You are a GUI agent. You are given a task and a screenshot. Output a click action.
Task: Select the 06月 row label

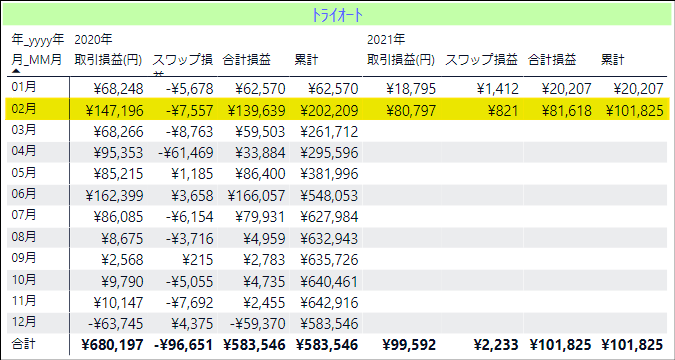pyautogui.click(x=24, y=194)
